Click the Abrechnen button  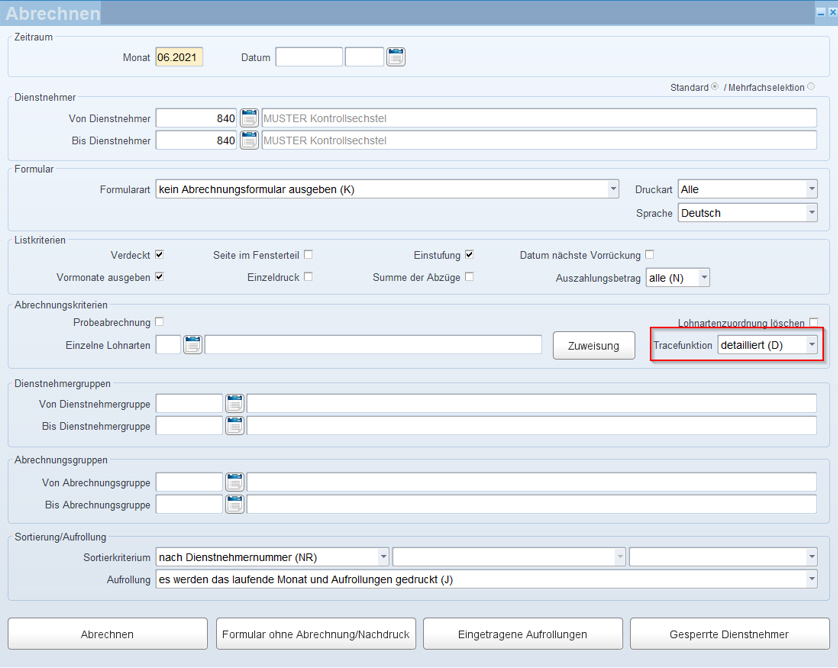[x=107, y=634]
